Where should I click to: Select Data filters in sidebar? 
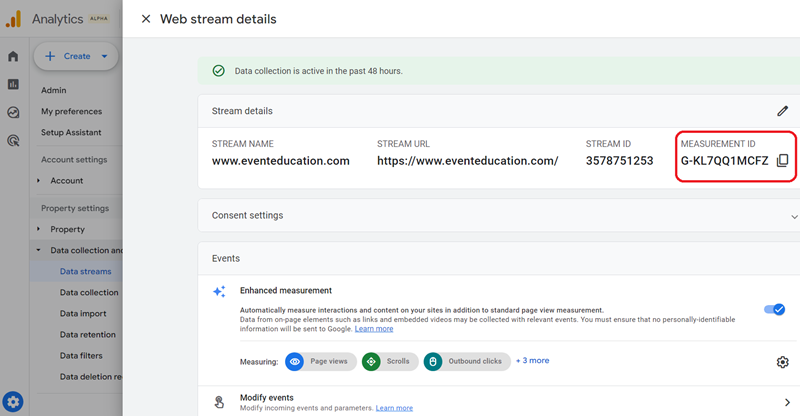[81, 355]
